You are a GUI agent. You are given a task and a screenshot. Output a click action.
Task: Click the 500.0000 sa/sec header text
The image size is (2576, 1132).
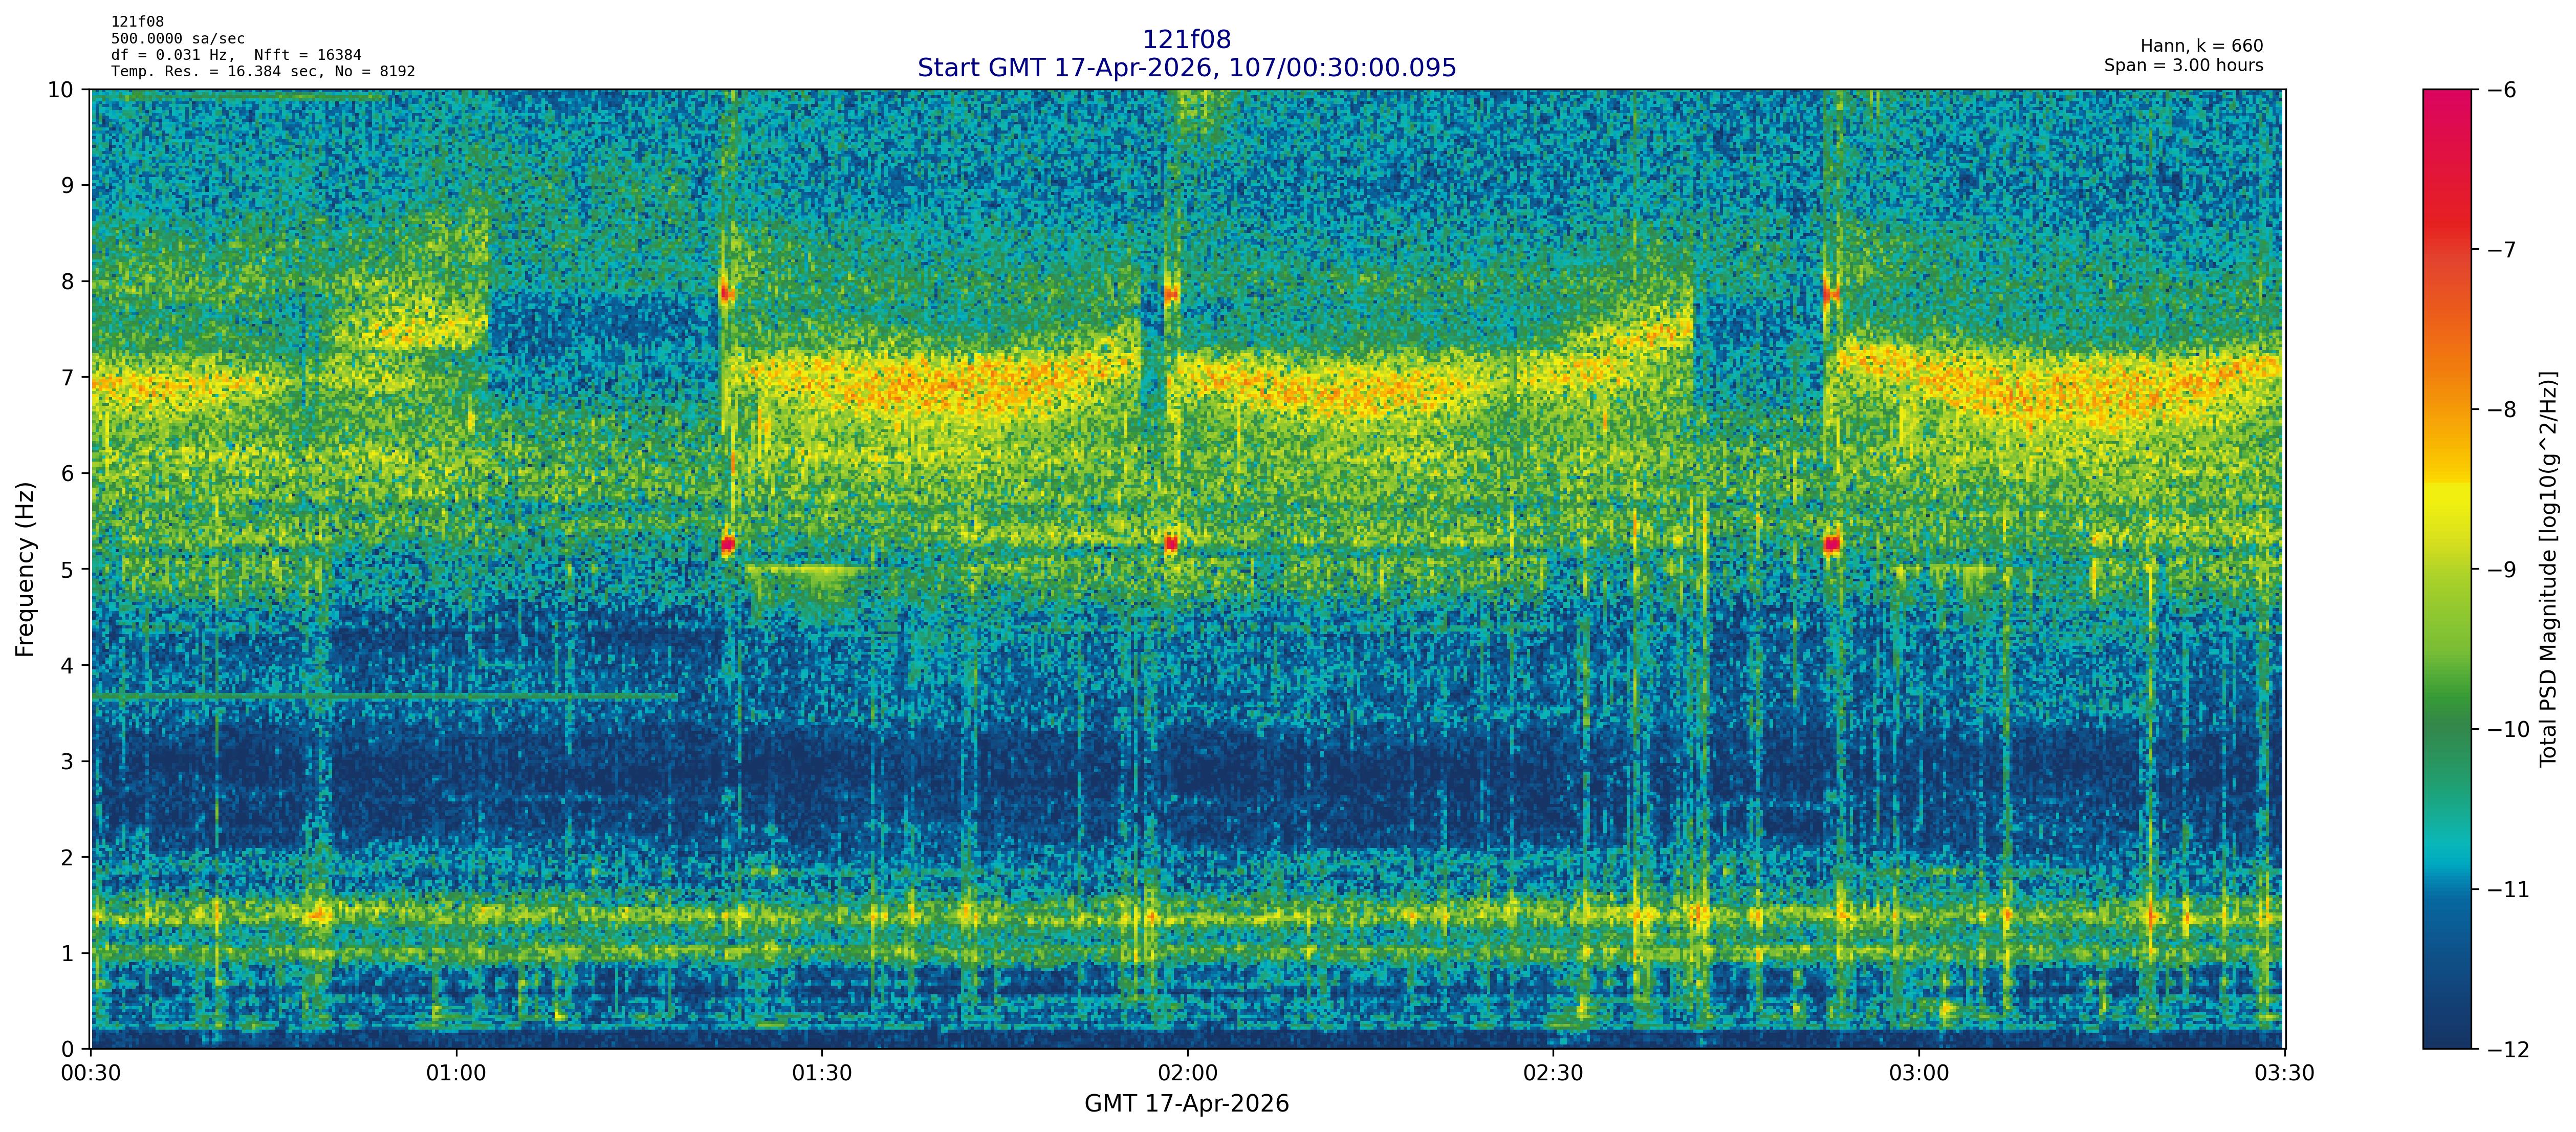tap(178, 38)
